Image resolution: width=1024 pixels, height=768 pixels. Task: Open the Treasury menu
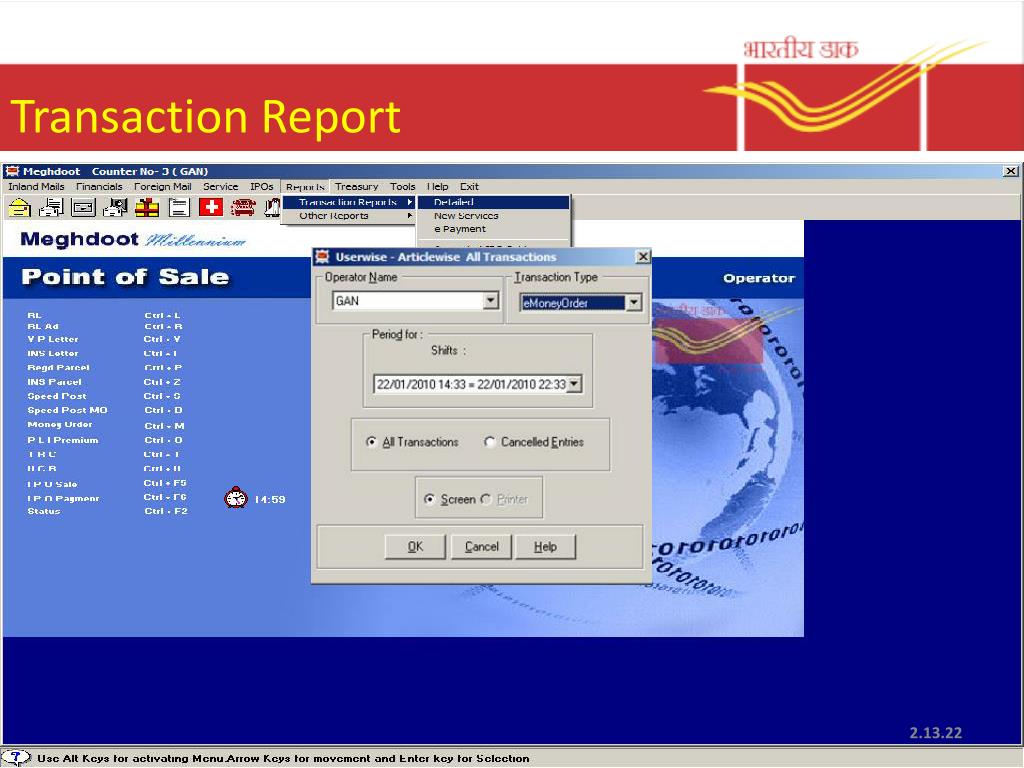[357, 187]
